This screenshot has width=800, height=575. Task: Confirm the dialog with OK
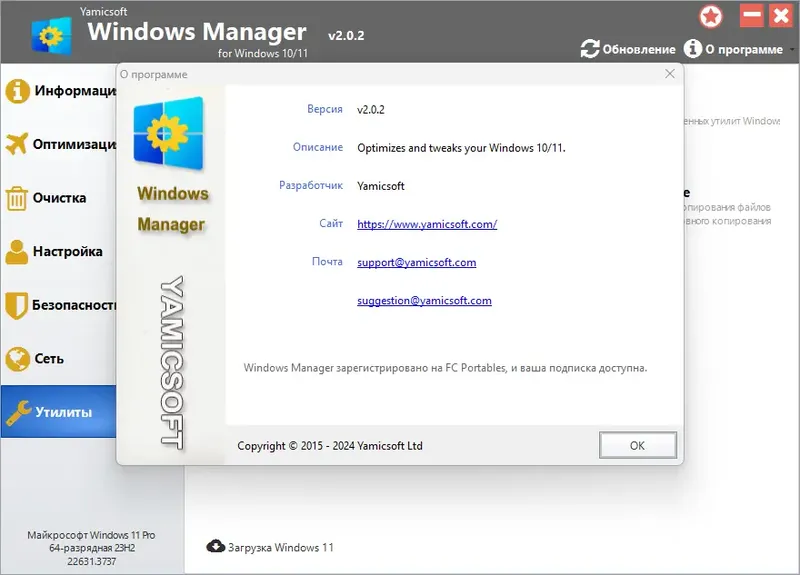coord(638,445)
